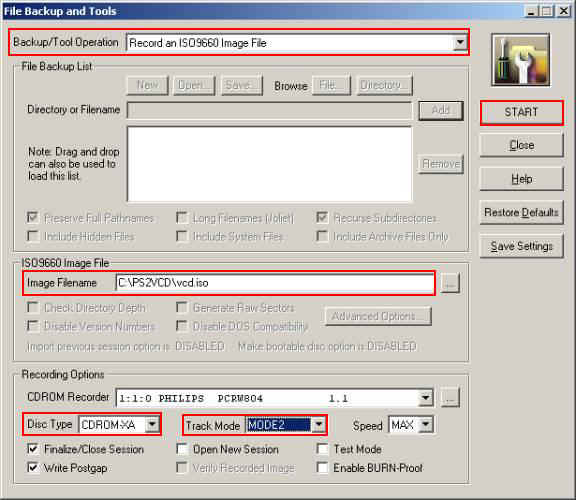Image resolution: width=576 pixels, height=500 pixels.
Task: Click the tools icon image above START
Action: pyautogui.click(x=521, y=60)
